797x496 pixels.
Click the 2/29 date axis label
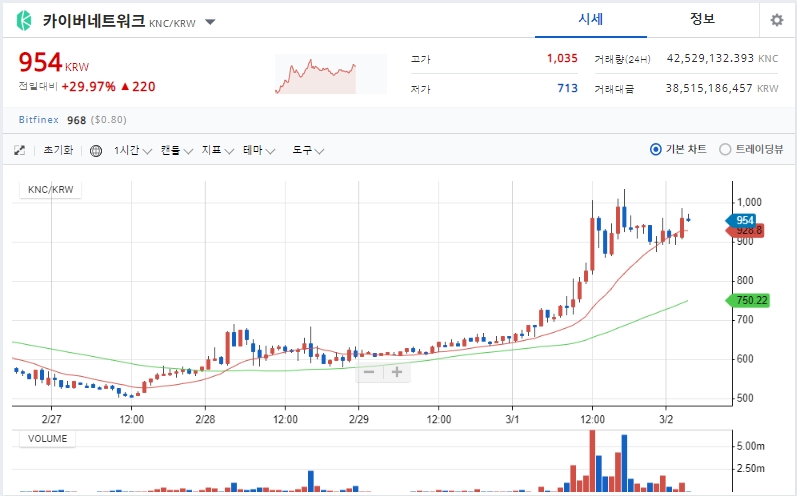(x=359, y=419)
